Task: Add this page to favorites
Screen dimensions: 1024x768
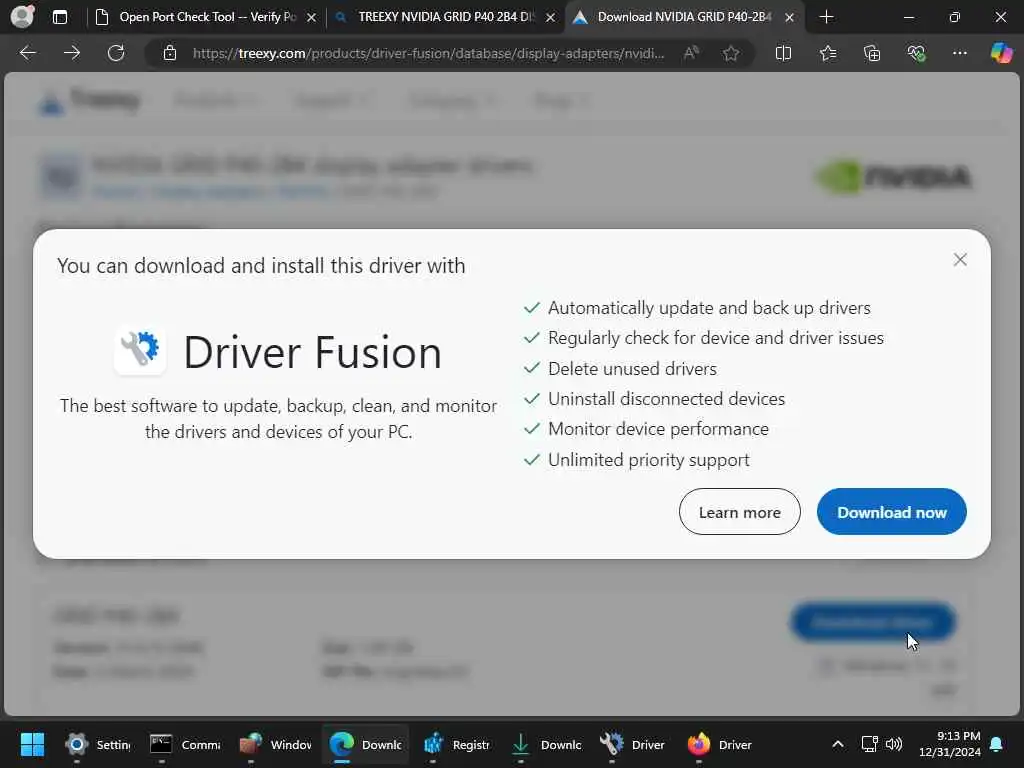Action: pos(731,53)
